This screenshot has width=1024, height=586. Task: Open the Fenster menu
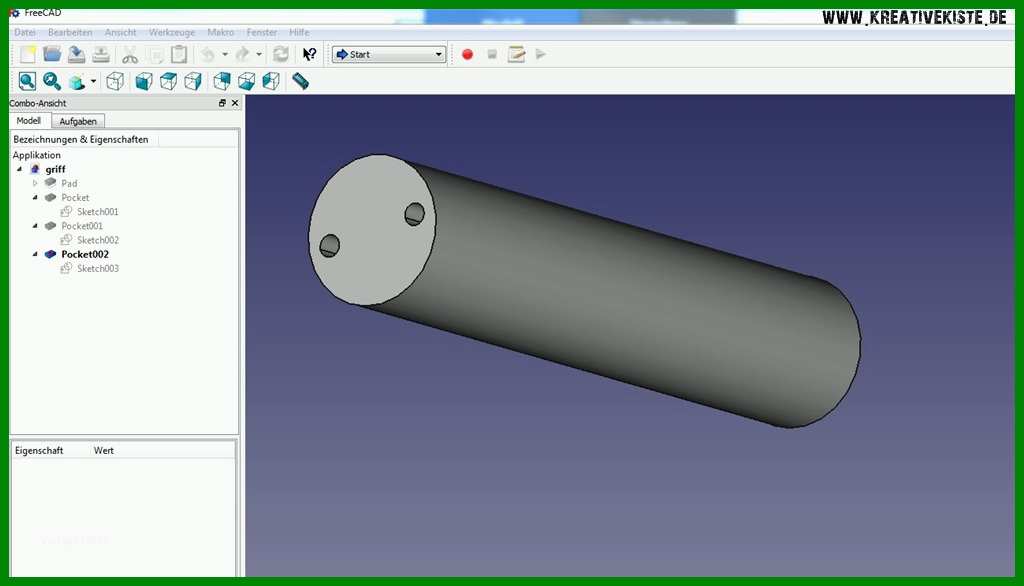pos(262,32)
